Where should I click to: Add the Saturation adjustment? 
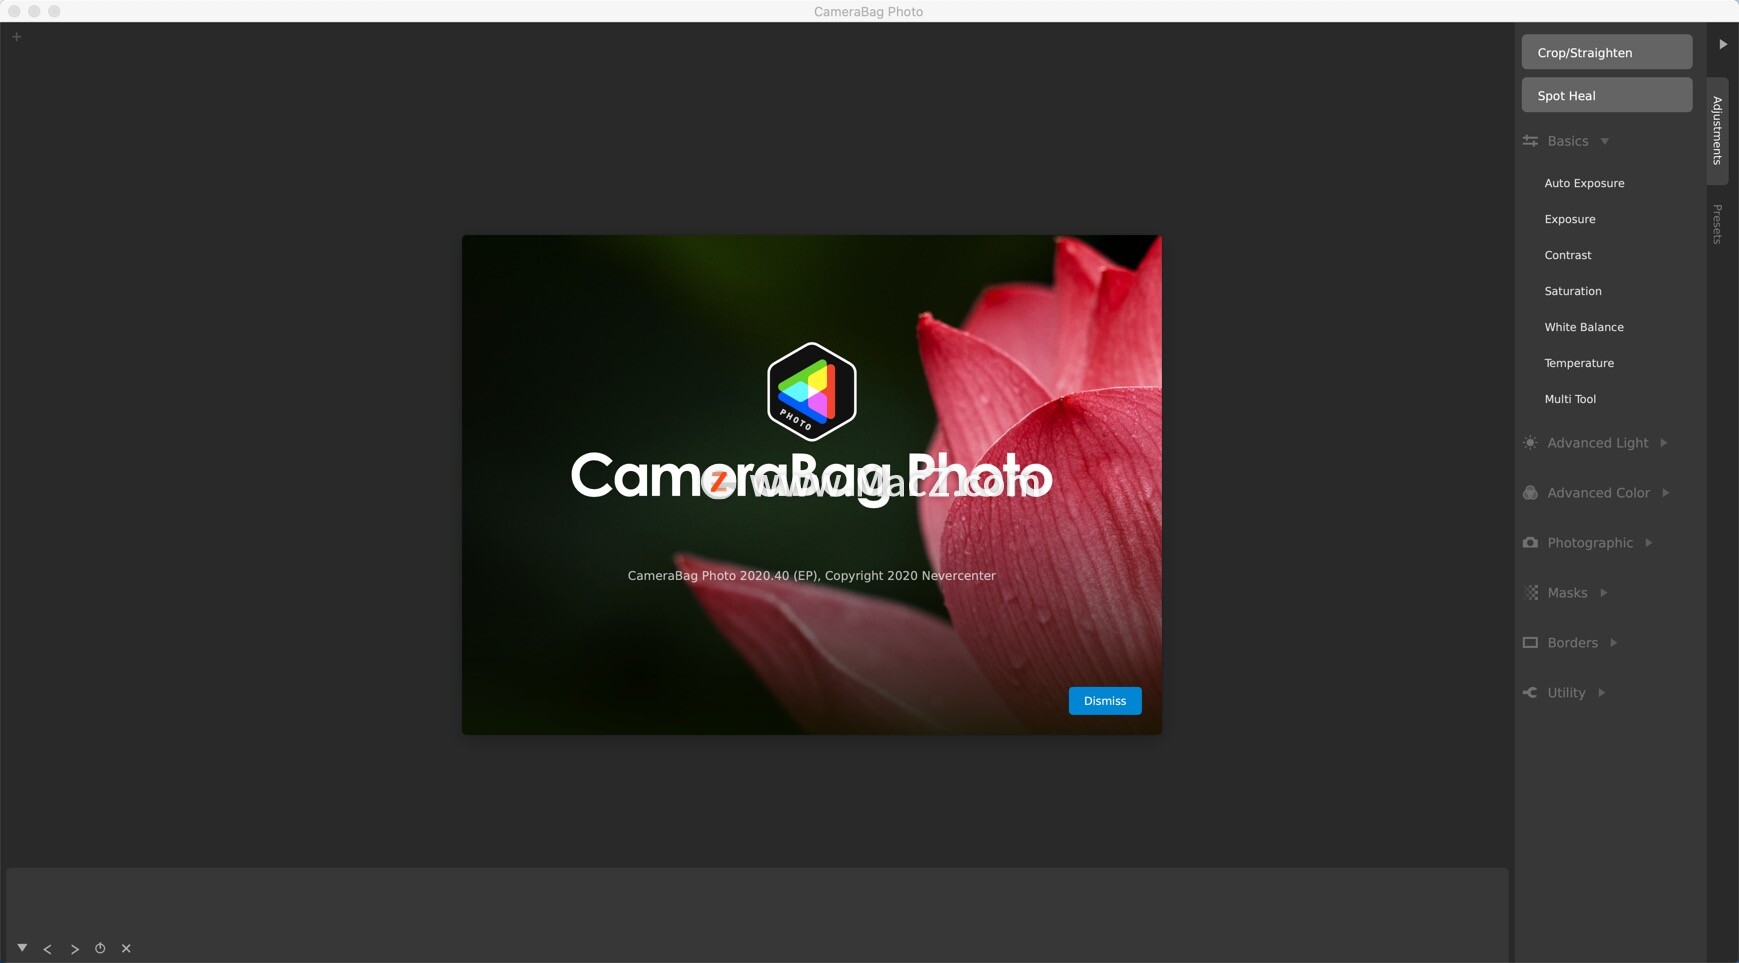[x=1573, y=291]
